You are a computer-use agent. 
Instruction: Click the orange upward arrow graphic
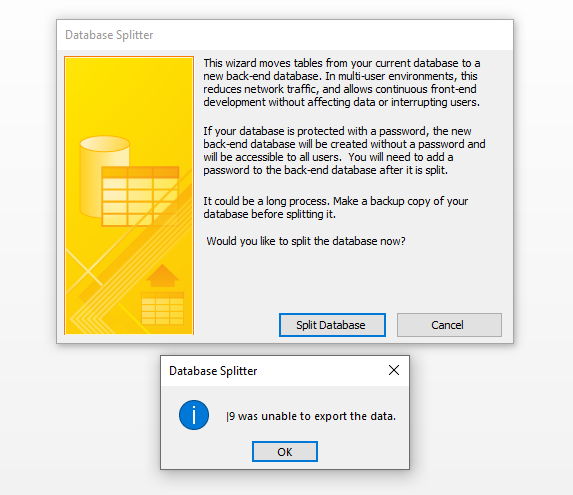tap(163, 275)
